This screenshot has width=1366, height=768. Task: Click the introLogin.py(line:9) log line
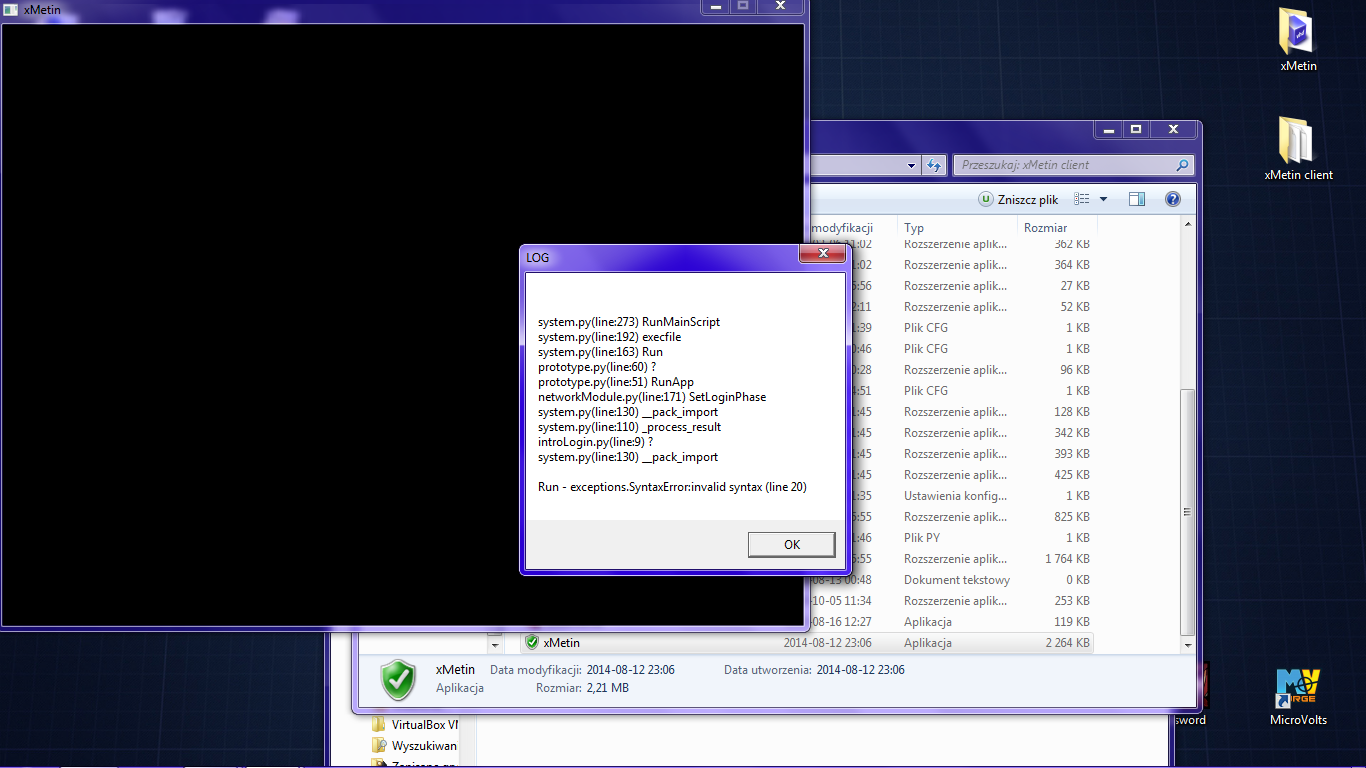595,442
